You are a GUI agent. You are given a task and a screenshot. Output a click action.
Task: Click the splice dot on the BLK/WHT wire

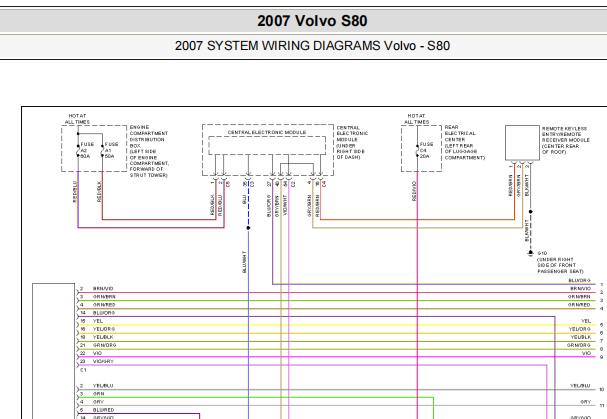coord(531,212)
